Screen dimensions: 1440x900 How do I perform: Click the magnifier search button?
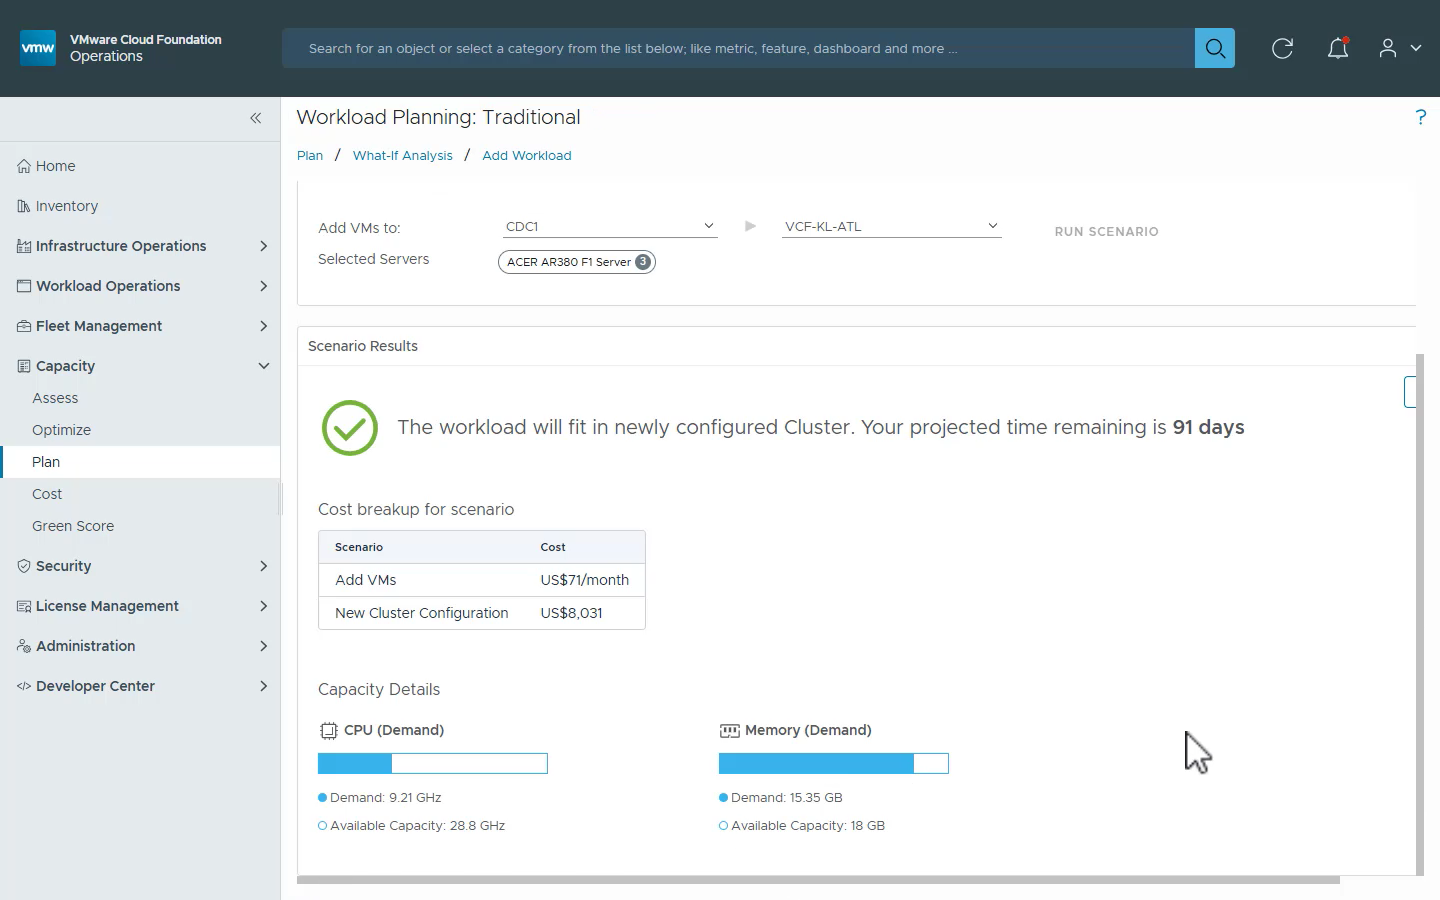[x=1214, y=48]
